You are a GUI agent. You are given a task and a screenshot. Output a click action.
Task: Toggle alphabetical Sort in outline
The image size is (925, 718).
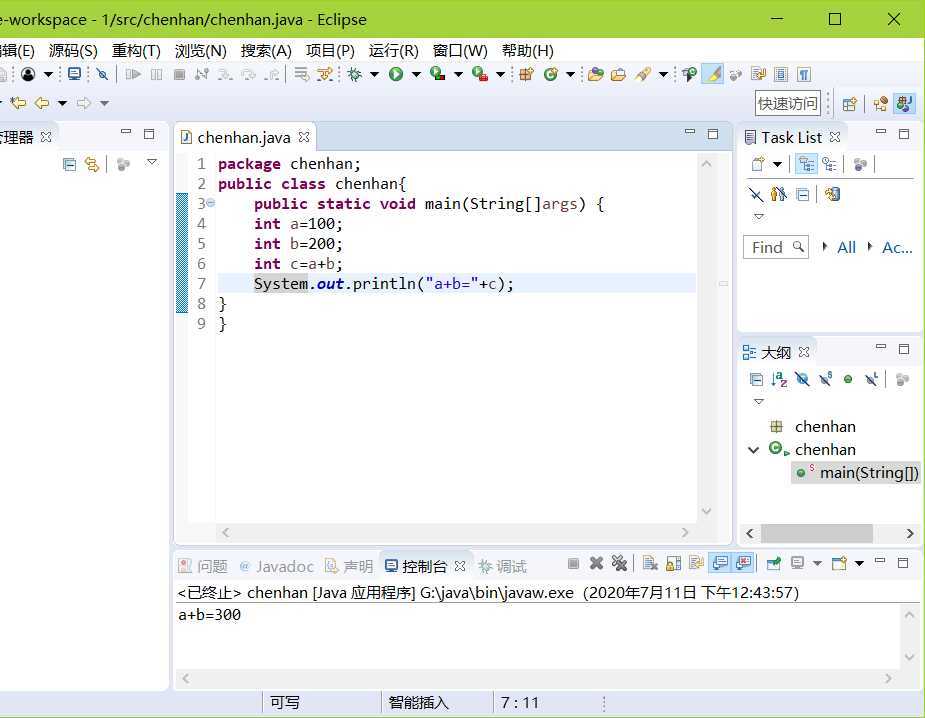[779, 379]
